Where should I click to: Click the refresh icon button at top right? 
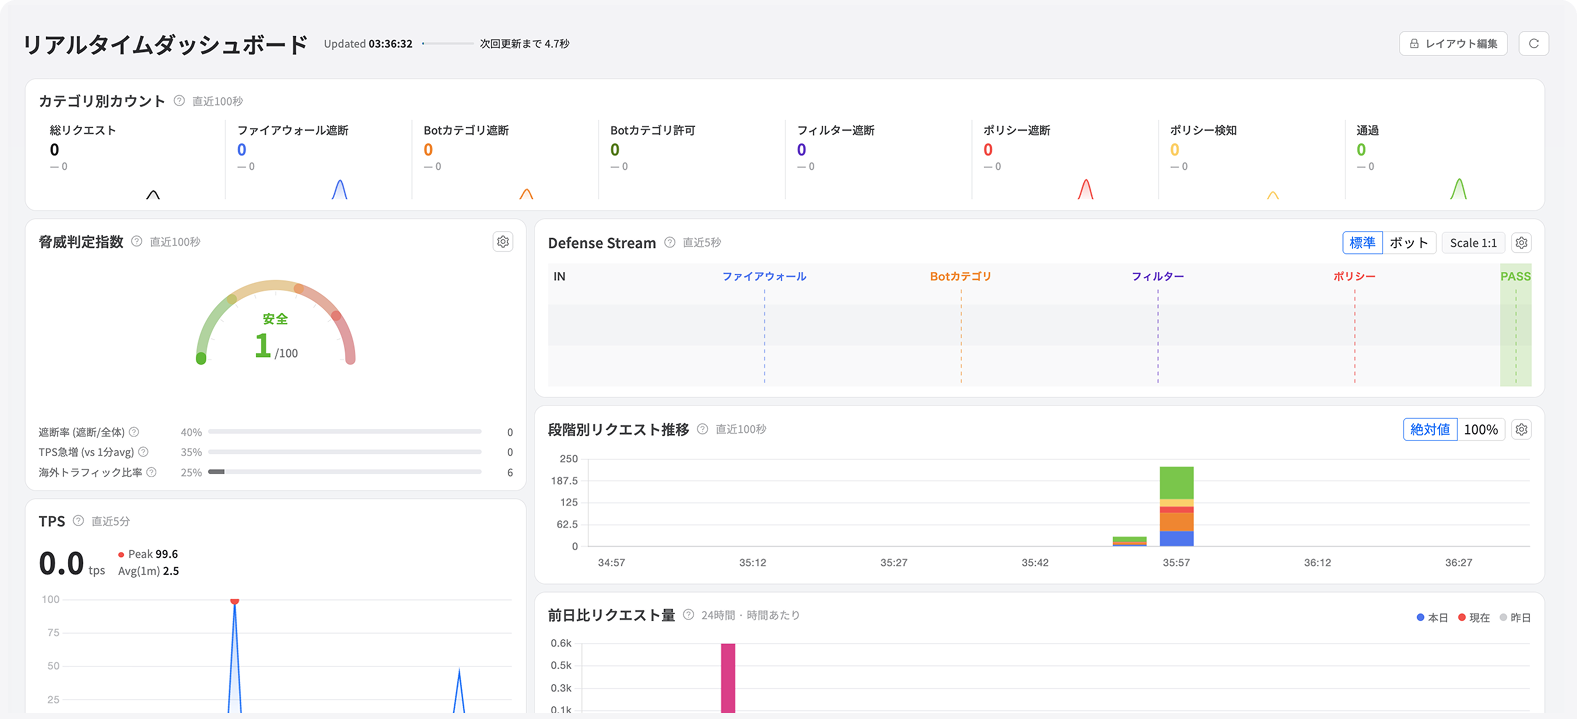pos(1533,44)
